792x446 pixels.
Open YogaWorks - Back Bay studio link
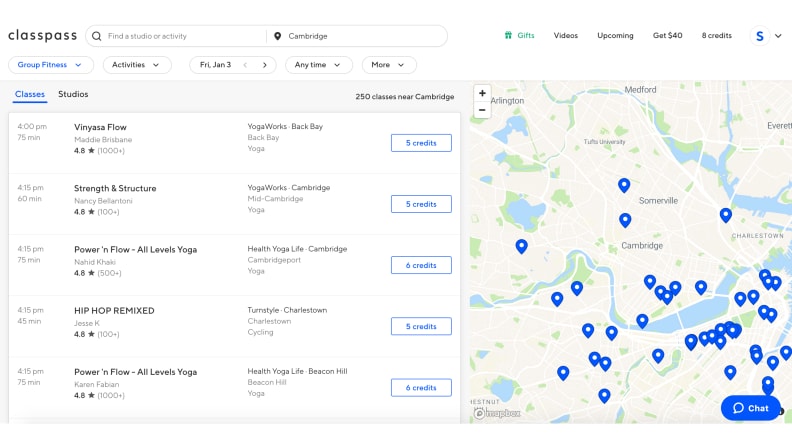click(285, 126)
